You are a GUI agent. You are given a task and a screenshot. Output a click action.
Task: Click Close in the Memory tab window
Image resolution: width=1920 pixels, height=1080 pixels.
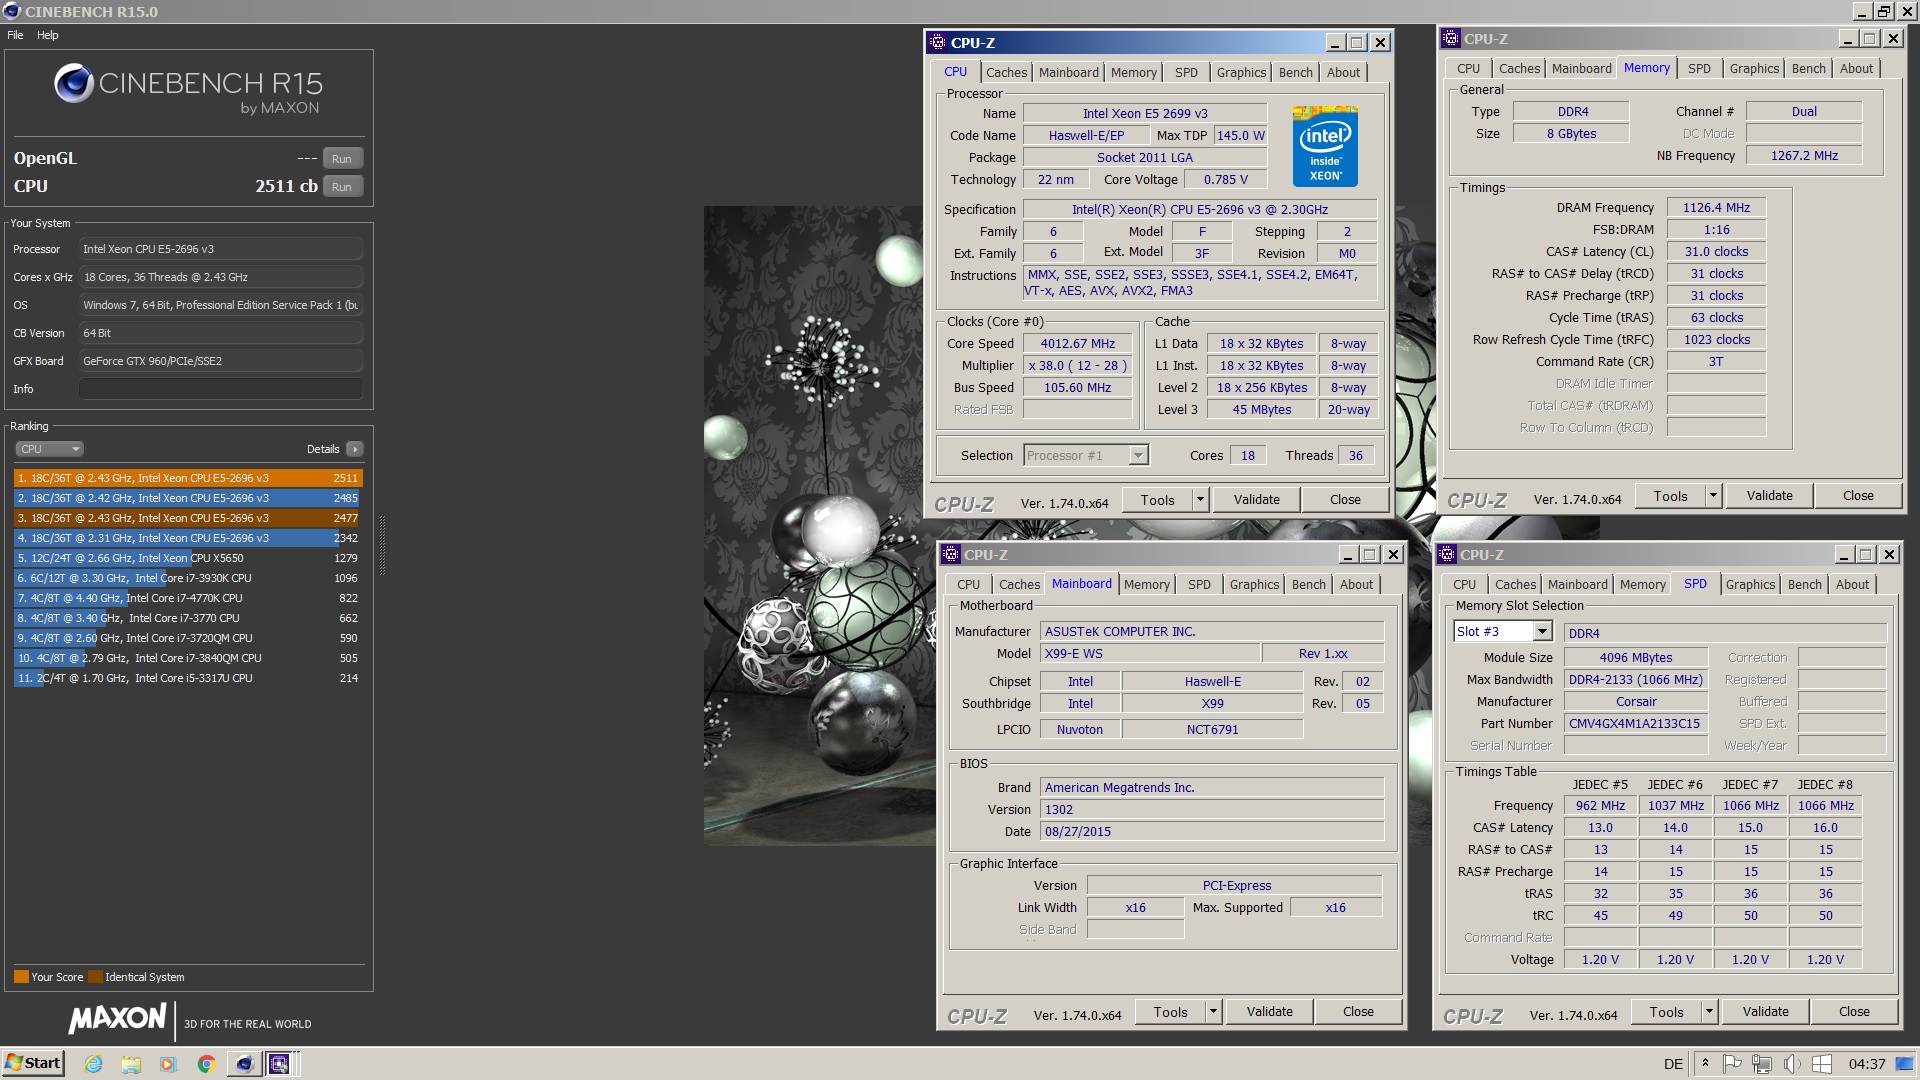pos(1858,496)
